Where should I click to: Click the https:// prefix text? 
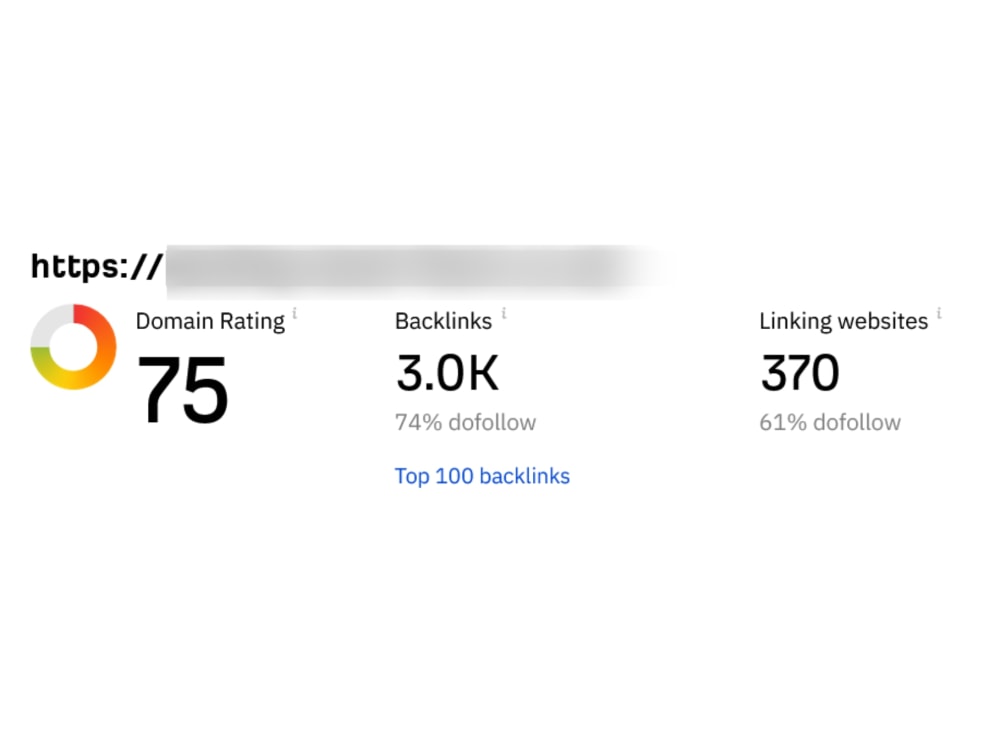96,267
